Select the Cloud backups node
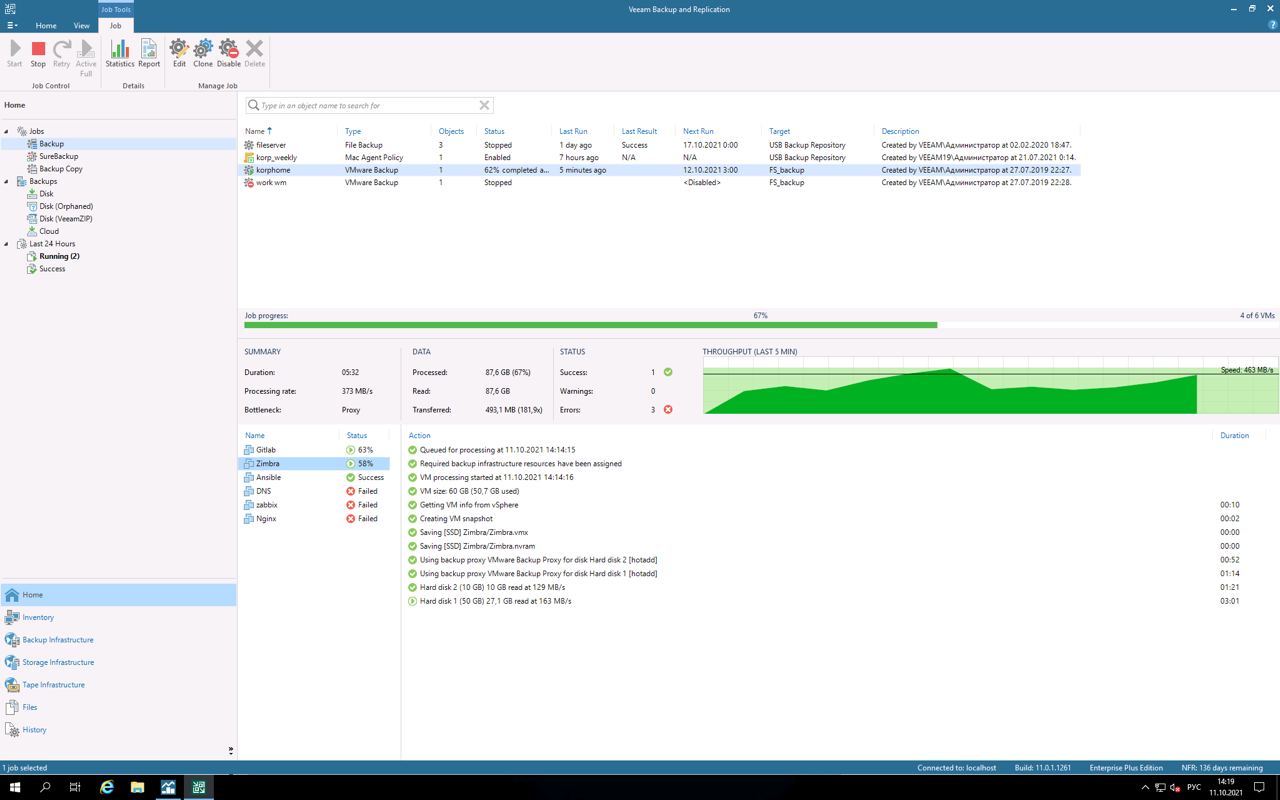 (48, 231)
